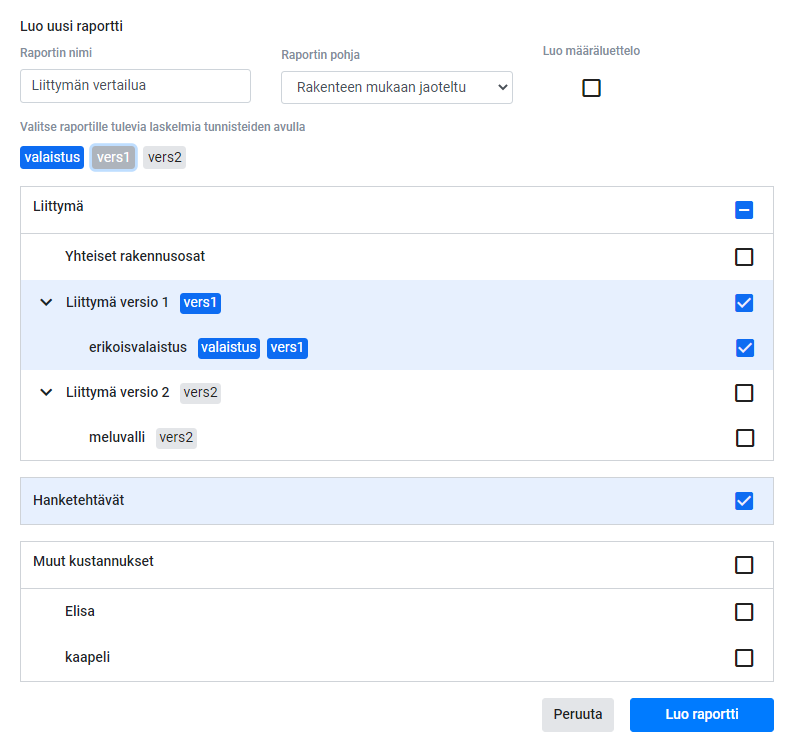The image size is (789, 744).
Task: Select the Yhteiset rakennusosat row text
Action: pyautogui.click(x=135, y=256)
